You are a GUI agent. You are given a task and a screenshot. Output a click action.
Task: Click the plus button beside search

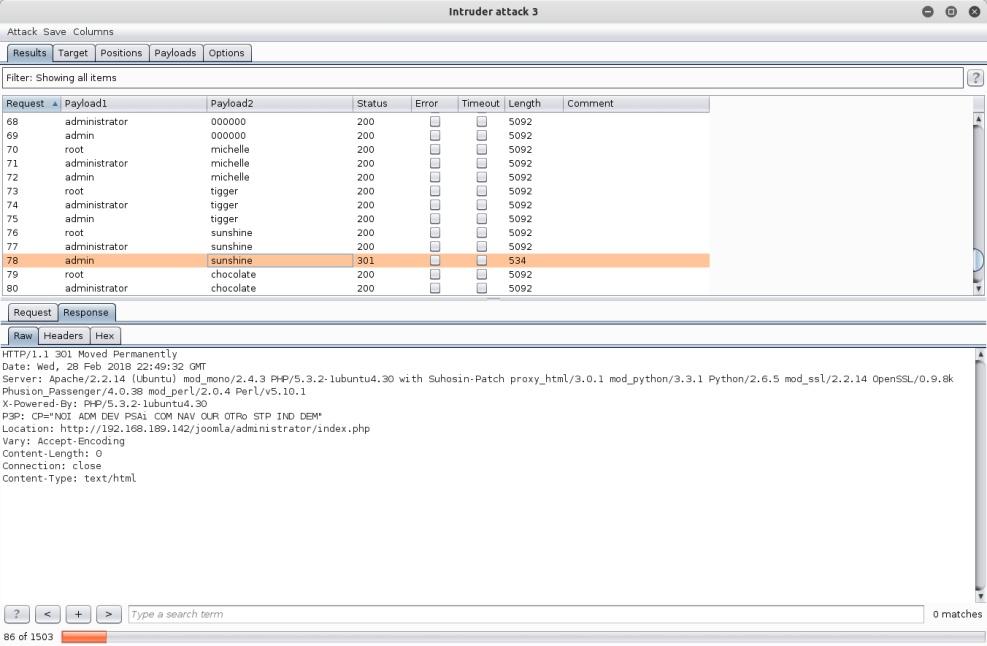tap(78, 614)
